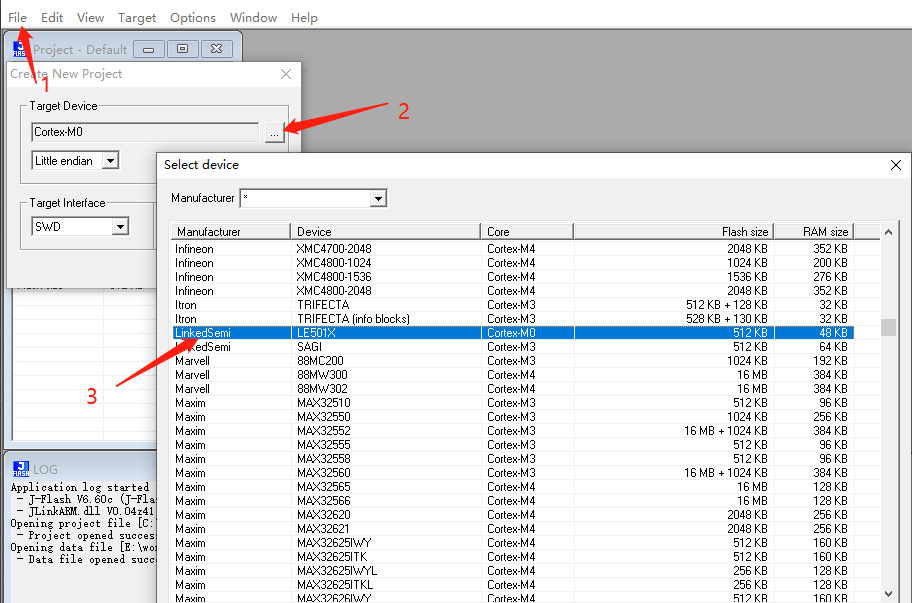Screen dimensions: 912x603
Task: Sort by the RAM size column header
Action: tap(814, 231)
